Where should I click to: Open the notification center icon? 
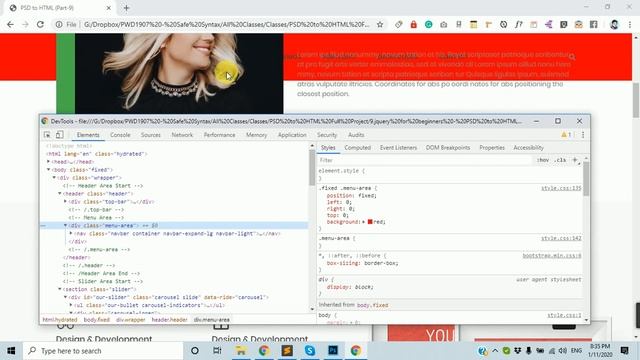click(624, 351)
